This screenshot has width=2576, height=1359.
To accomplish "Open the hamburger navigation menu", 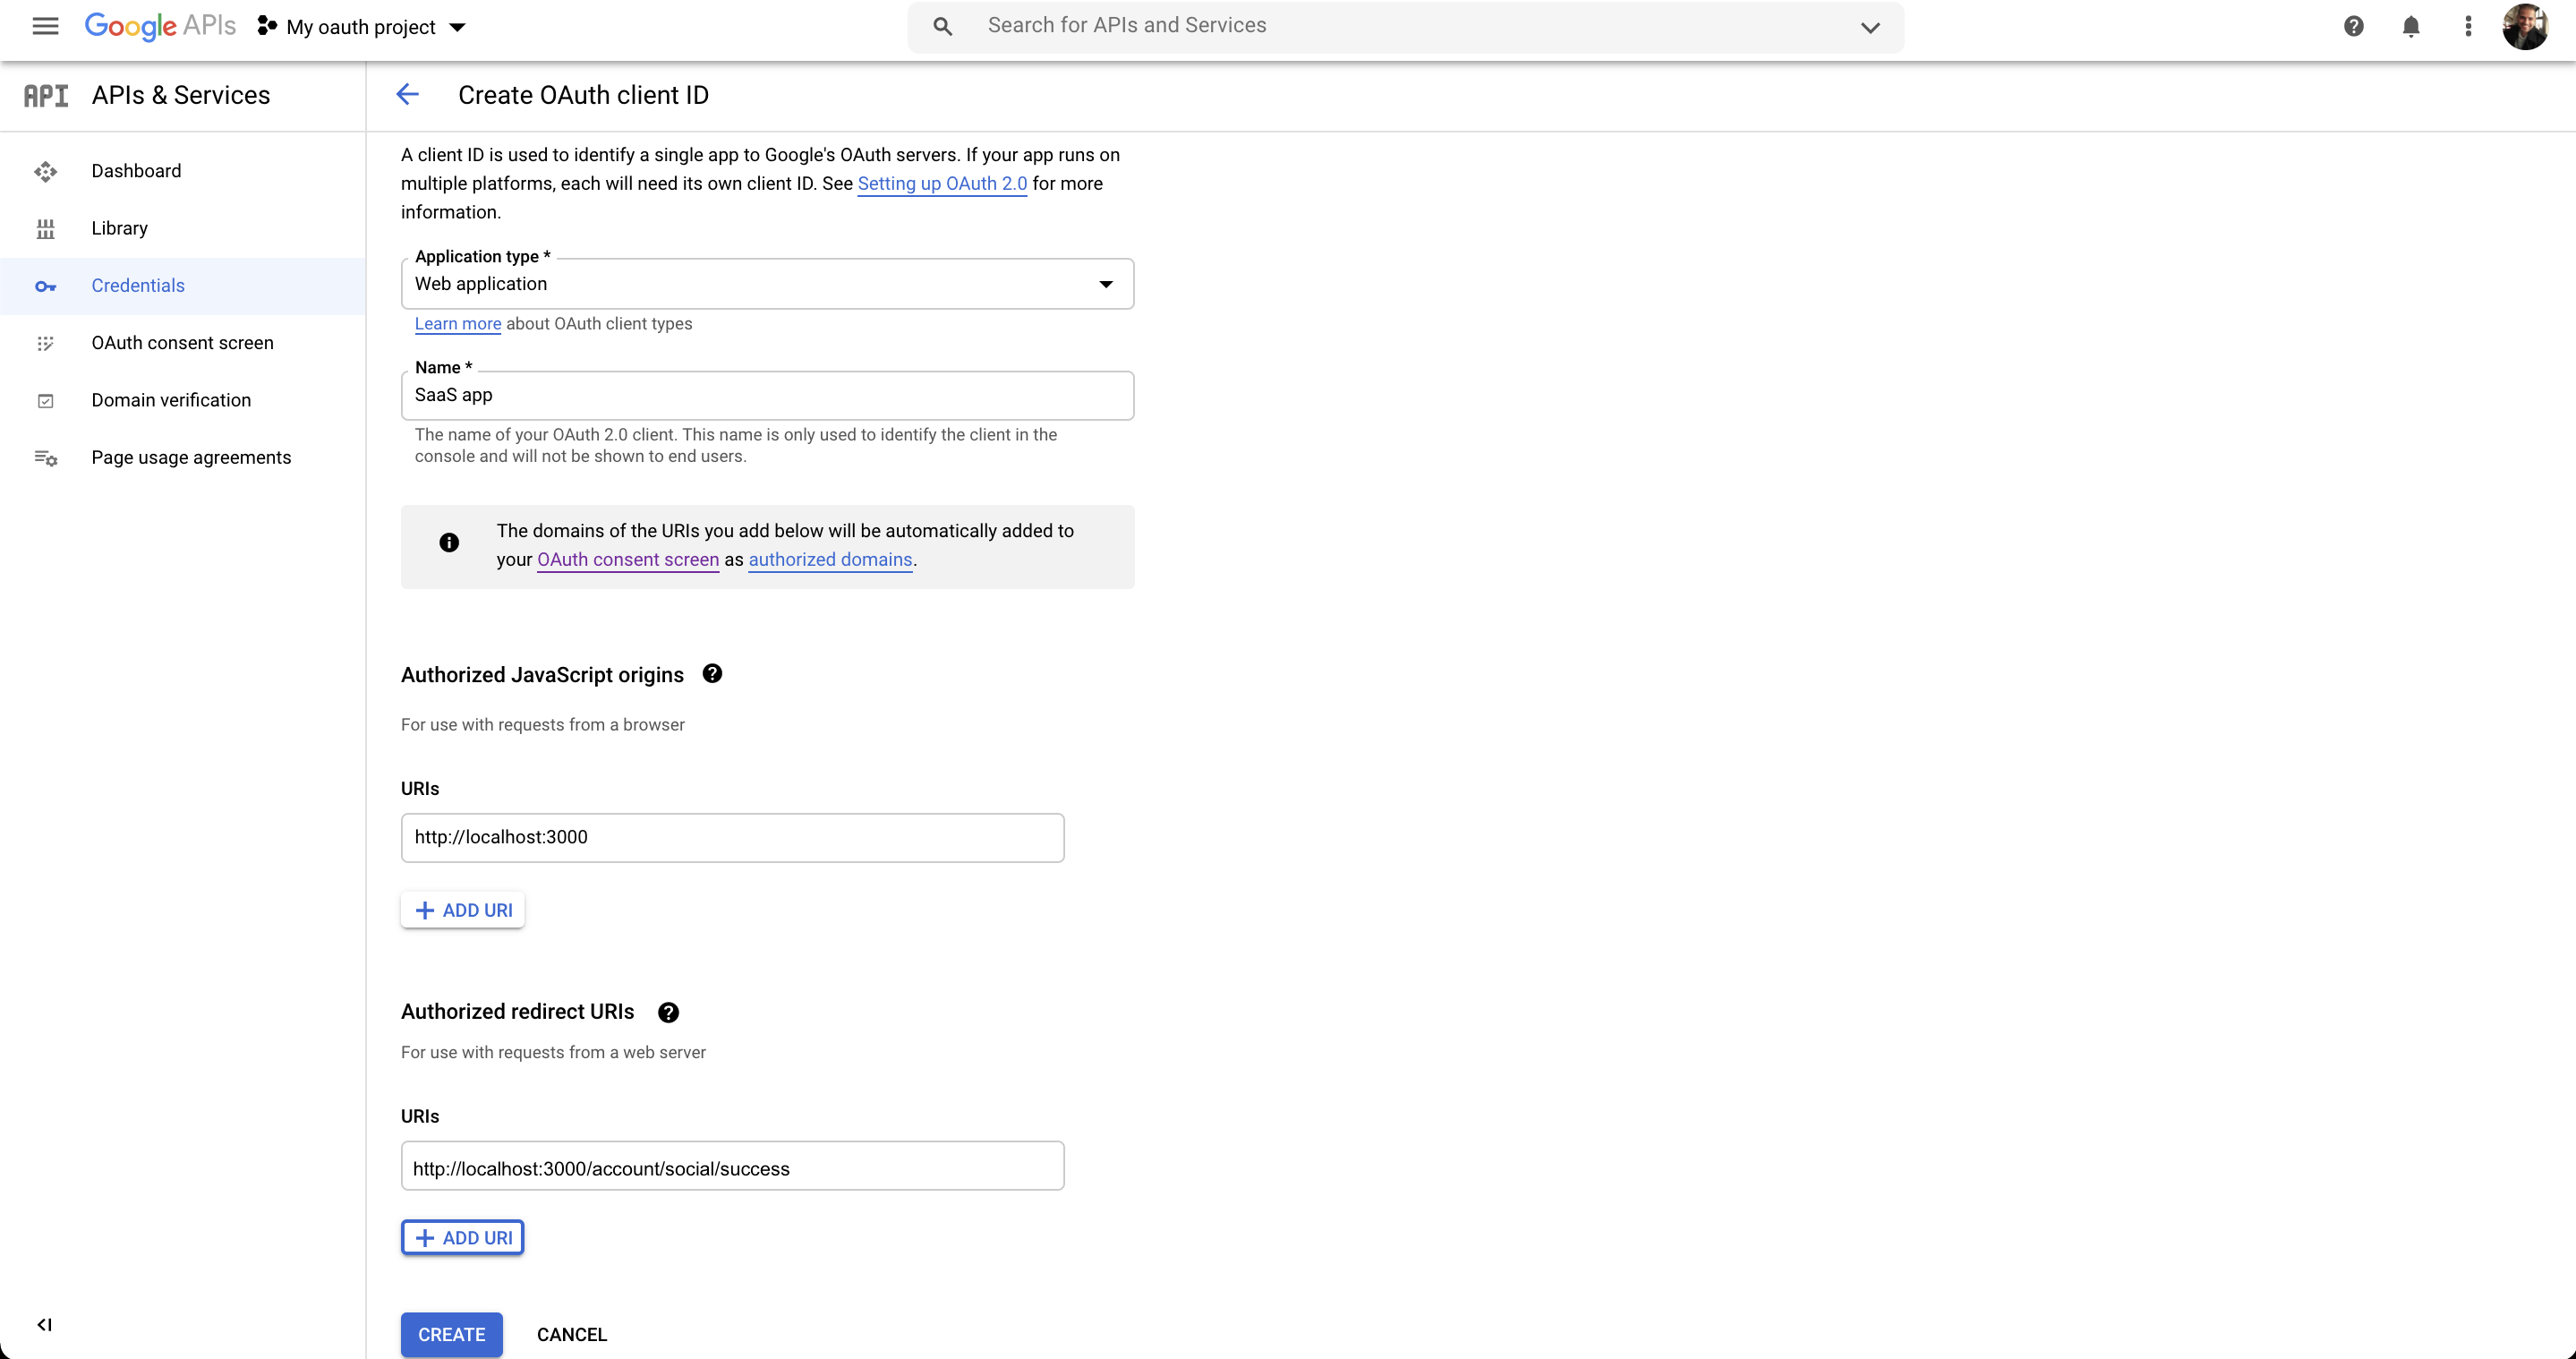I will [x=45, y=27].
